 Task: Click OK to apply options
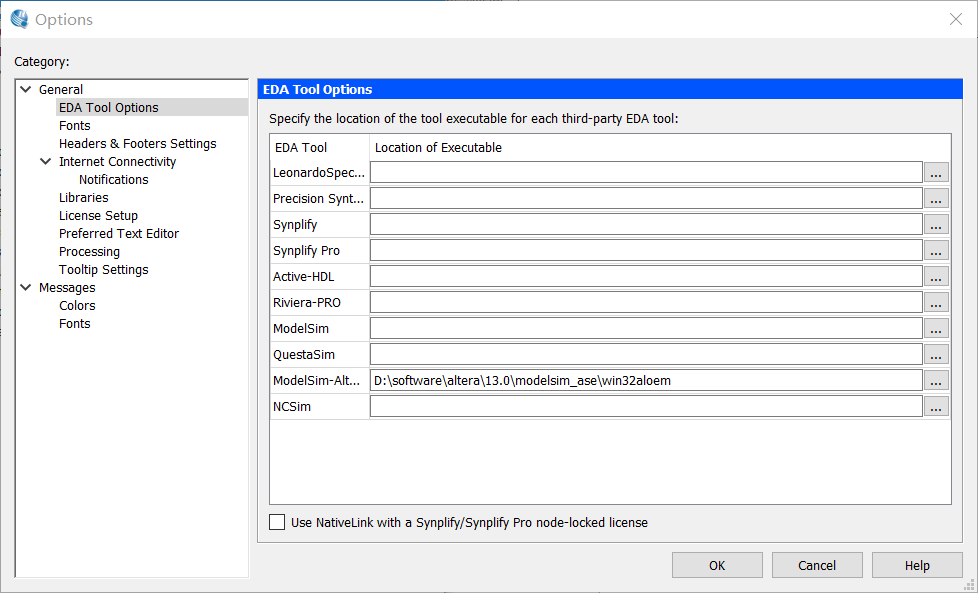(717, 565)
